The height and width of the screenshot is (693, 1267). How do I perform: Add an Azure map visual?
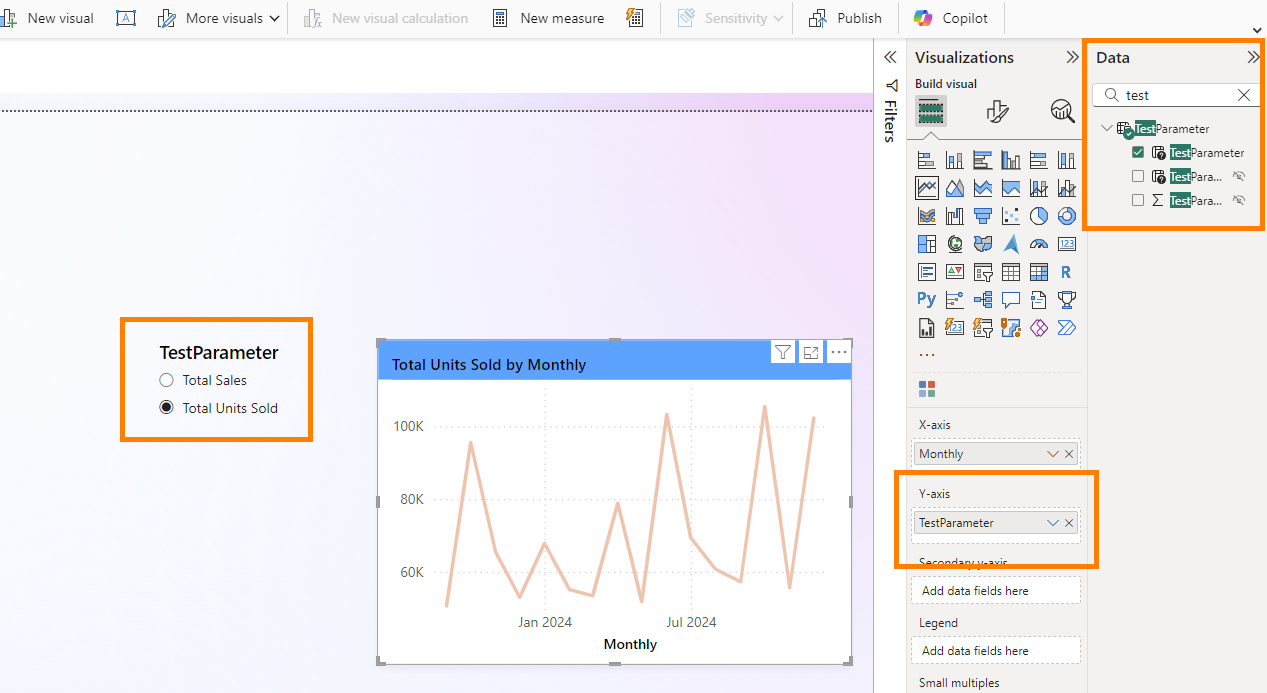pyautogui.click(x=1011, y=244)
